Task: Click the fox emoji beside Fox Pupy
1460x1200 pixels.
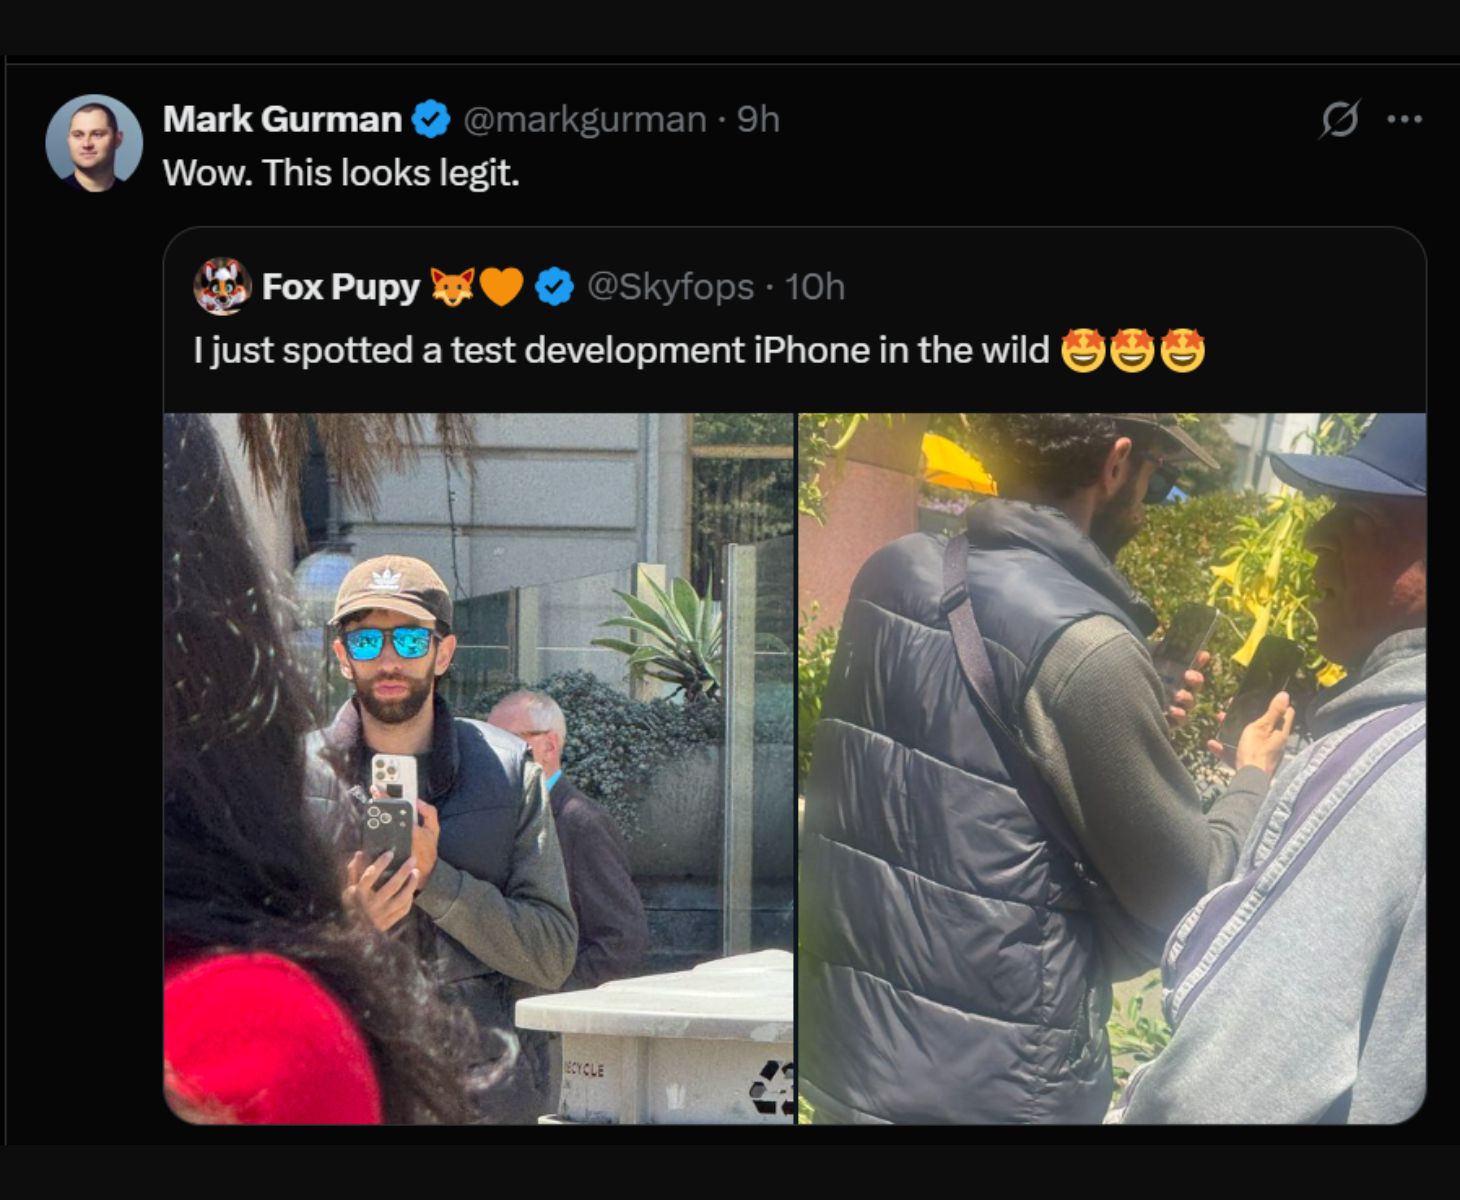Action: 452,287
